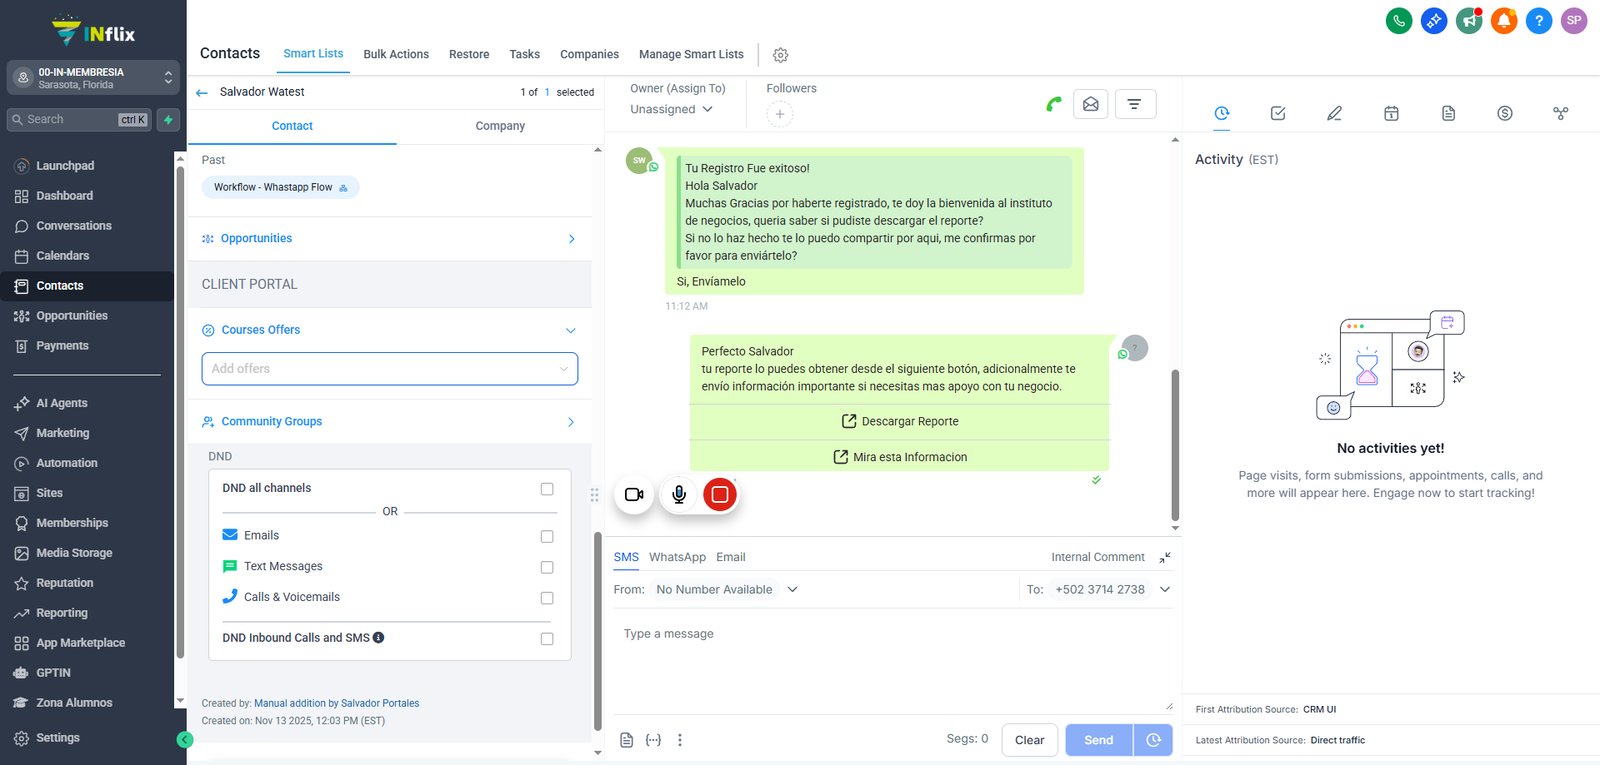This screenshot has height=765, width=1600.
Task: Switch to the WhatsApp message tab
Action: tap(677, 557)
